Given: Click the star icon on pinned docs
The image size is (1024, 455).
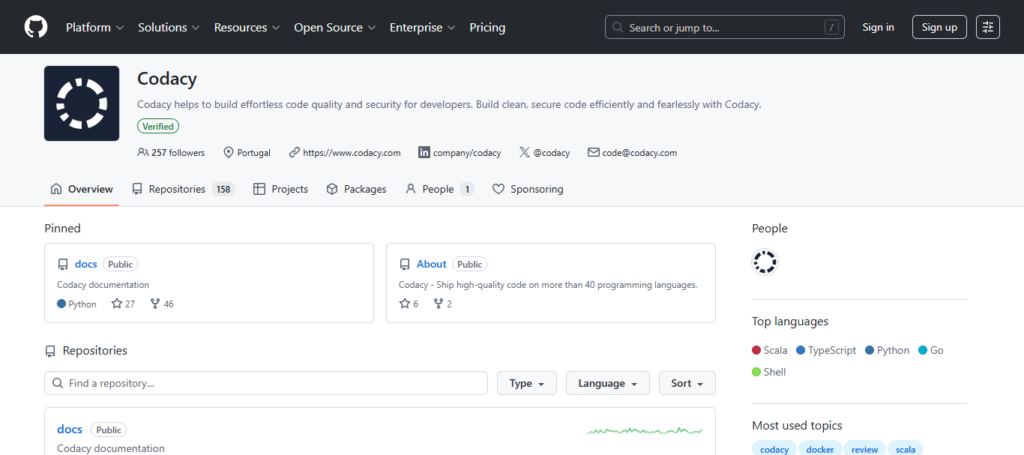Looking at the screenshot, I should tap(117, 304).
